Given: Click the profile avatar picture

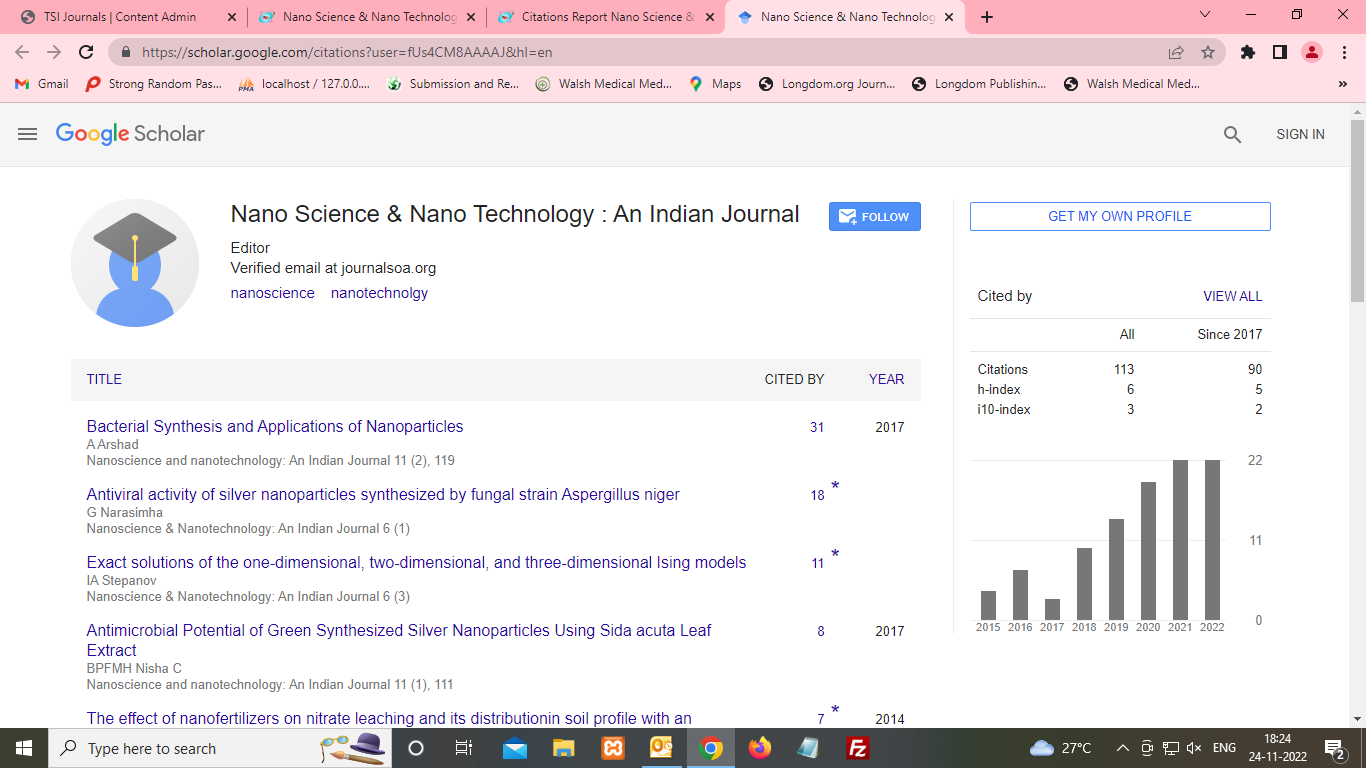Looking at the screenshot, I should coord(135,263).
